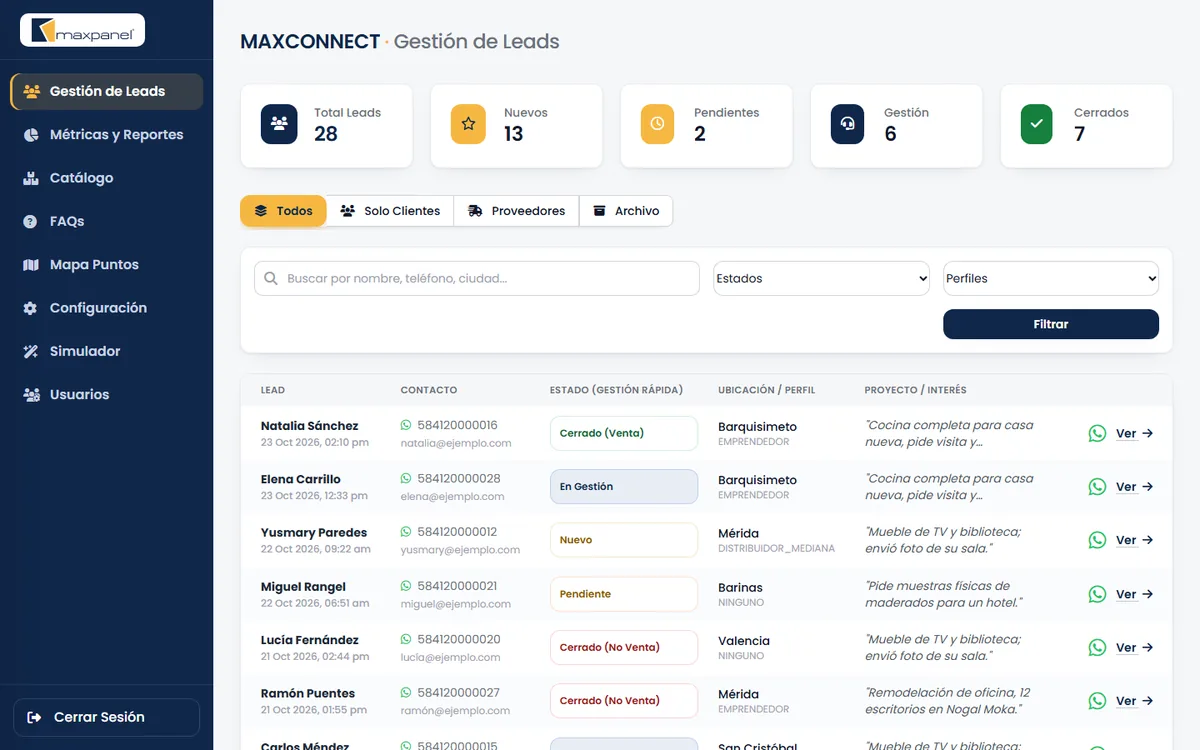Open Catálogo menu item
The width and height of the screenshot is (1200, 750).
(106, 178)
